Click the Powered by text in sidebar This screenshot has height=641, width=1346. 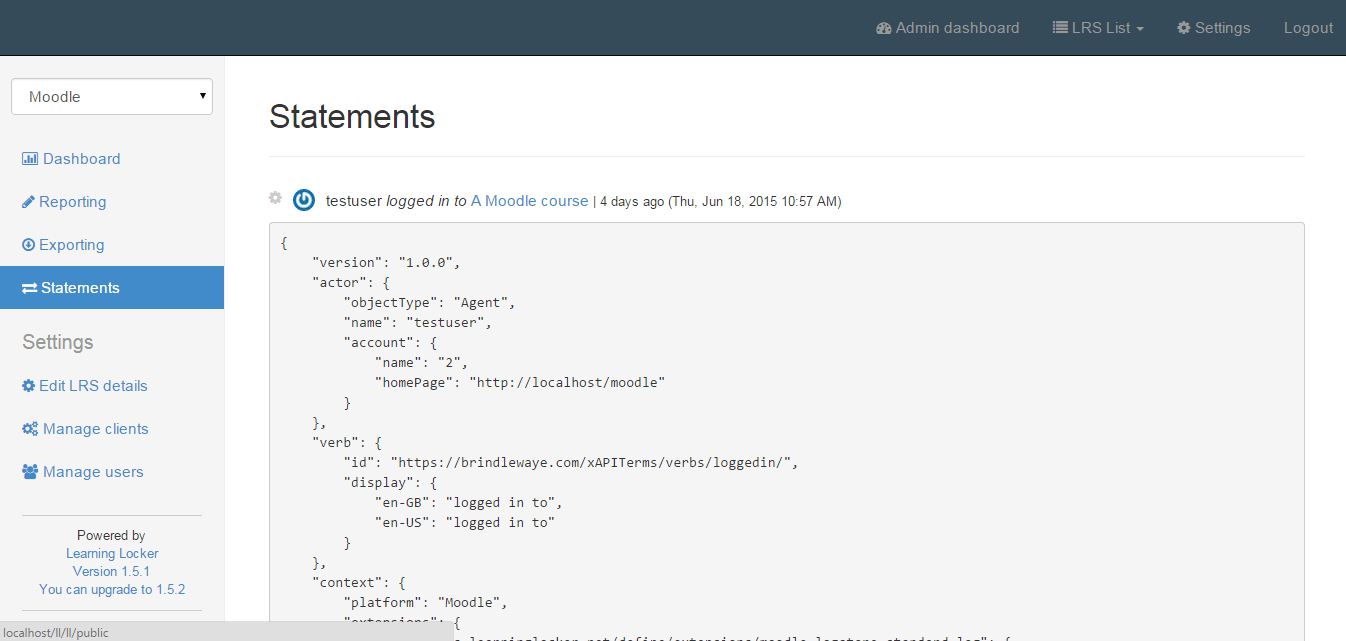(x=111, y=535)
